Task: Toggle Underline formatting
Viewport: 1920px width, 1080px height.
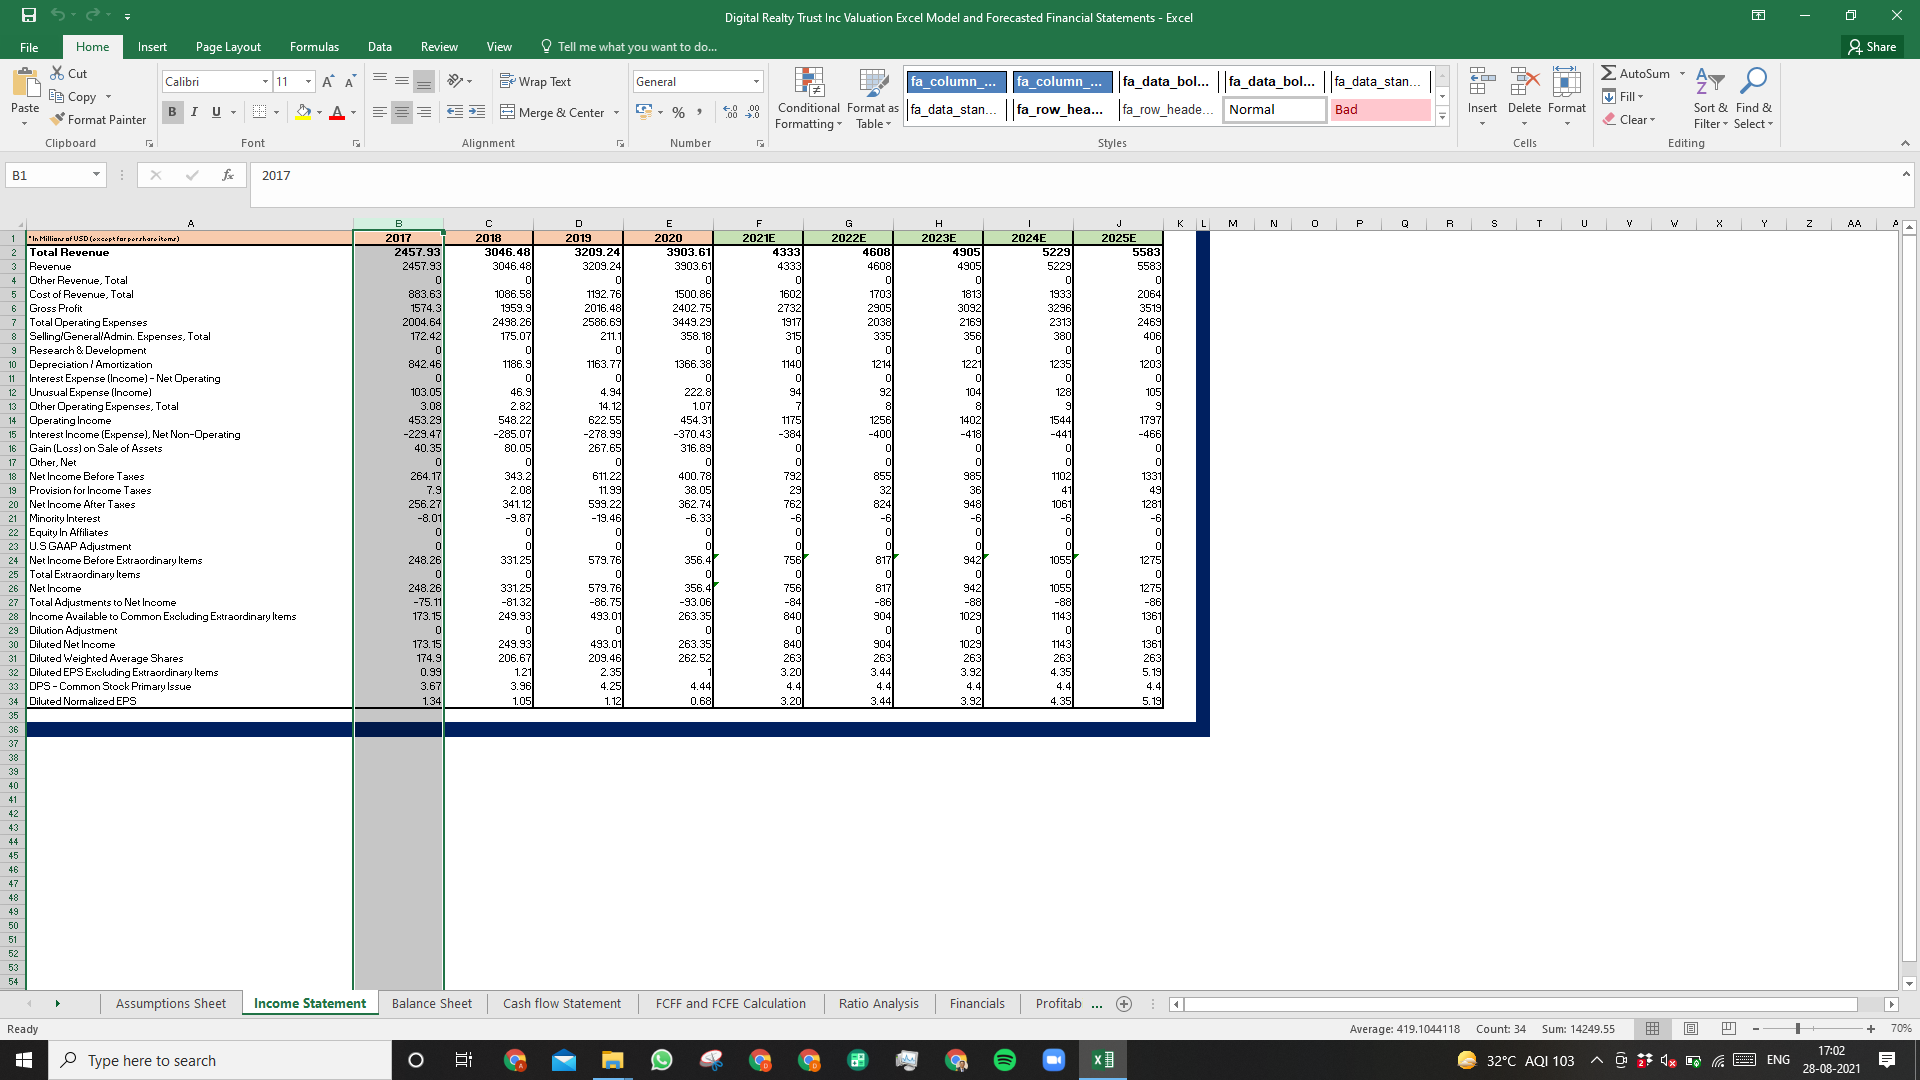Action: [216, 112]
